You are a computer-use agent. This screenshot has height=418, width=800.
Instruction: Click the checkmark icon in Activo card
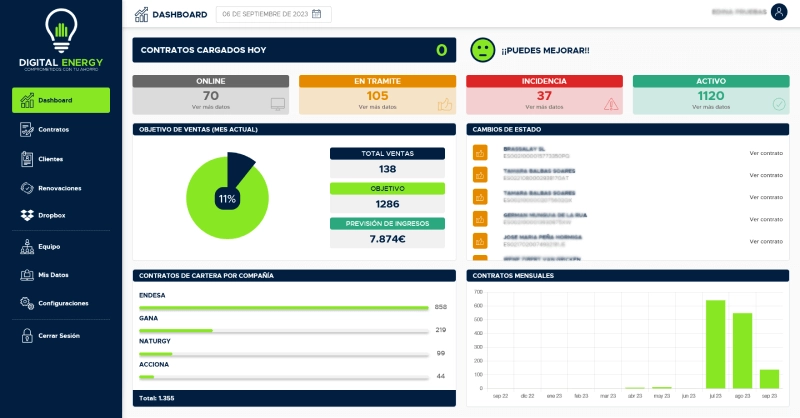(x=779, y=103)
